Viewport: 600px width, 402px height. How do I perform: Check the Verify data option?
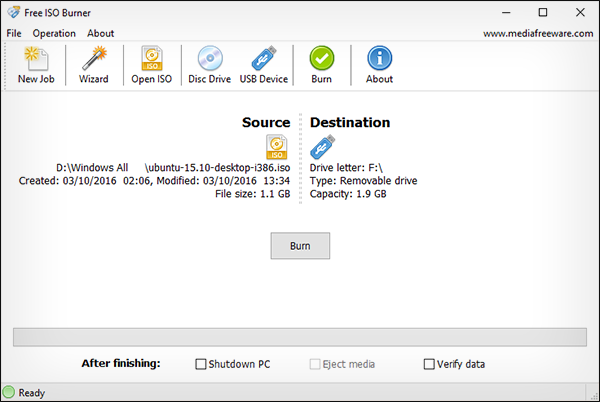click(429, 364)
